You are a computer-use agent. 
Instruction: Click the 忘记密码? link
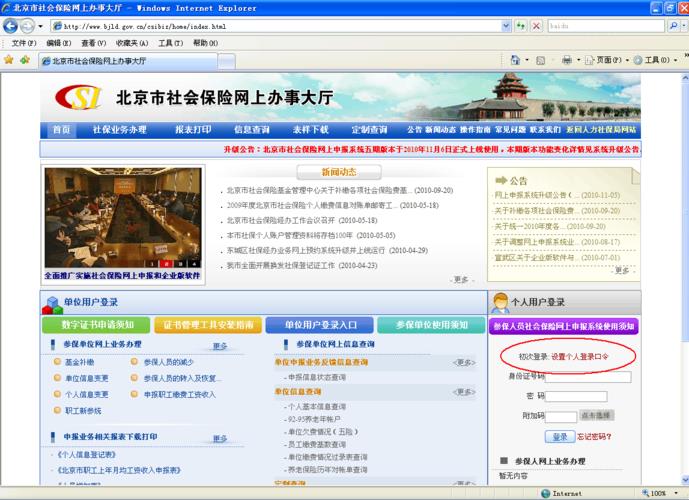[x=594, y=436]
